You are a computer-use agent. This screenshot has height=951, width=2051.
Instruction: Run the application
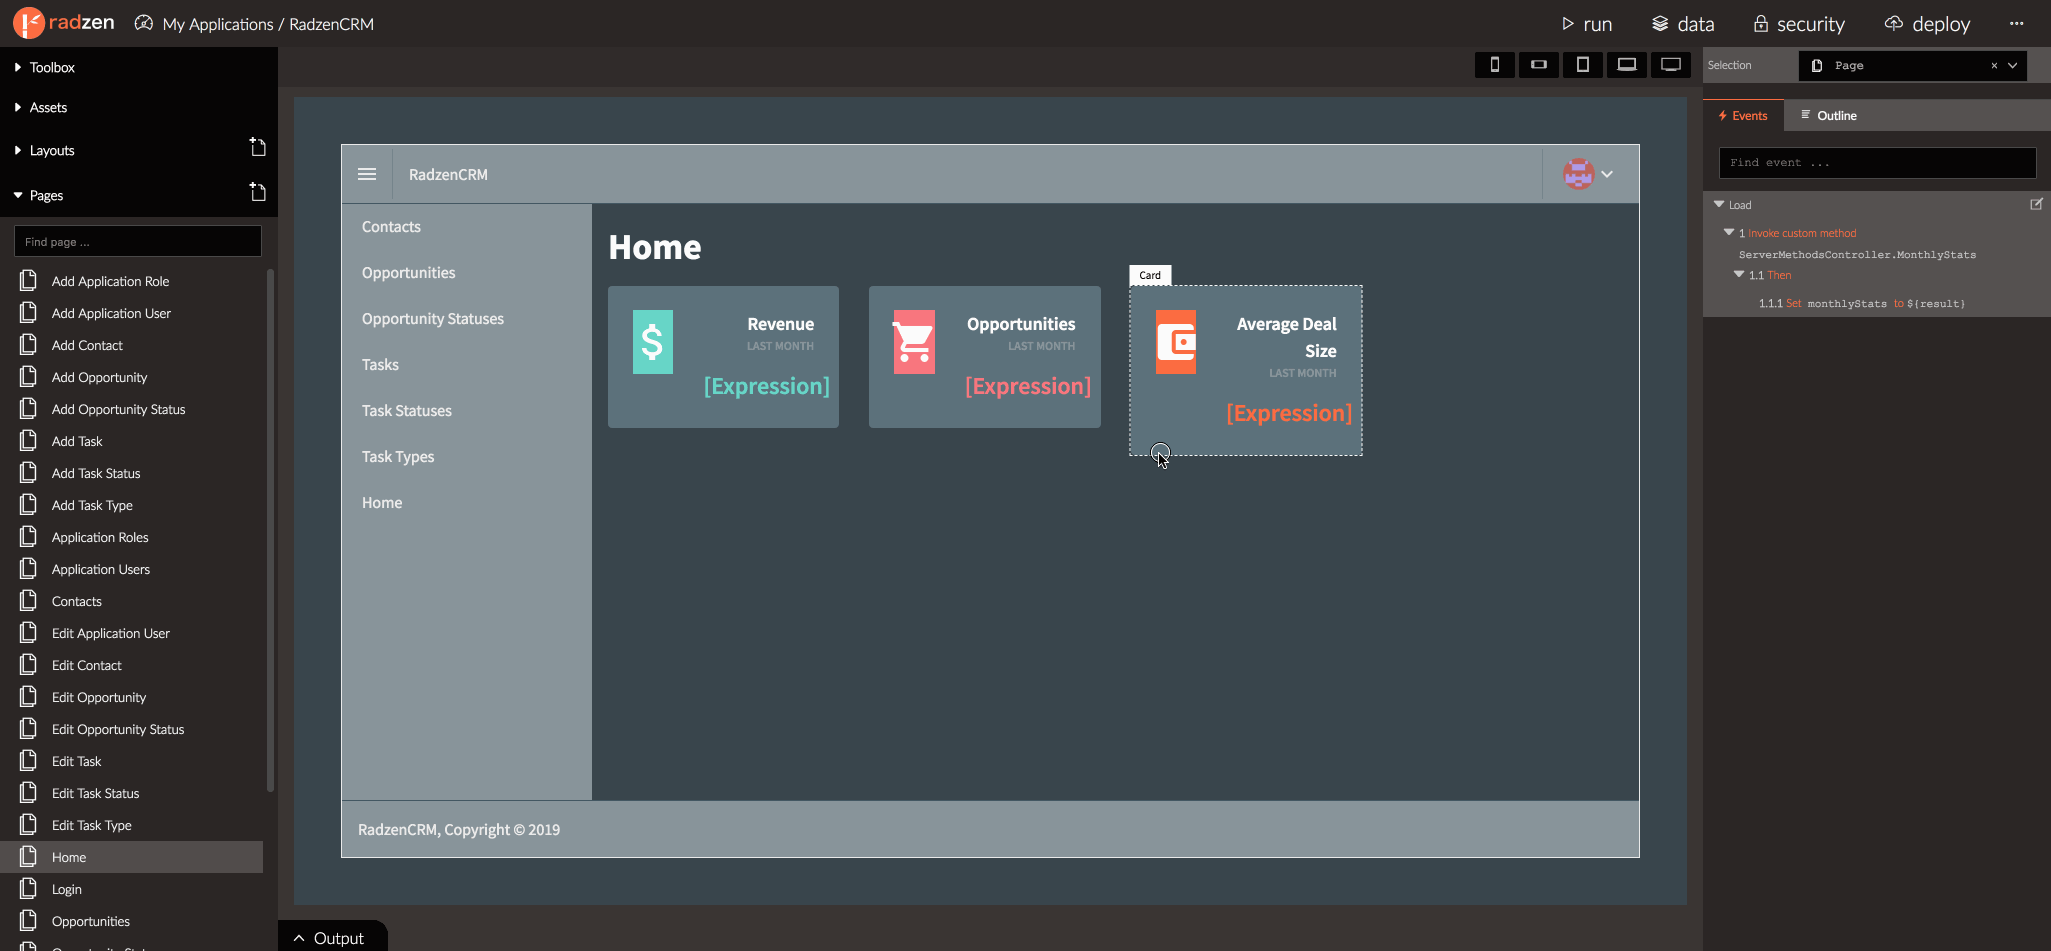tap(1586, 24)
